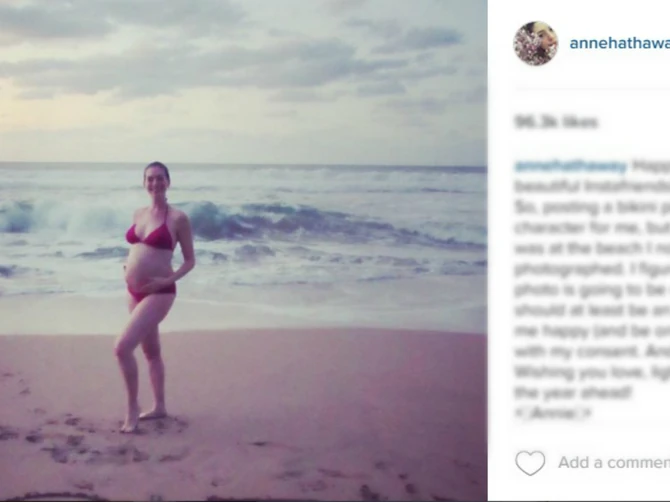This screenshot has height=502, width=670.
Task: Click the woman's feet on the sand
Action: (143, 420)
